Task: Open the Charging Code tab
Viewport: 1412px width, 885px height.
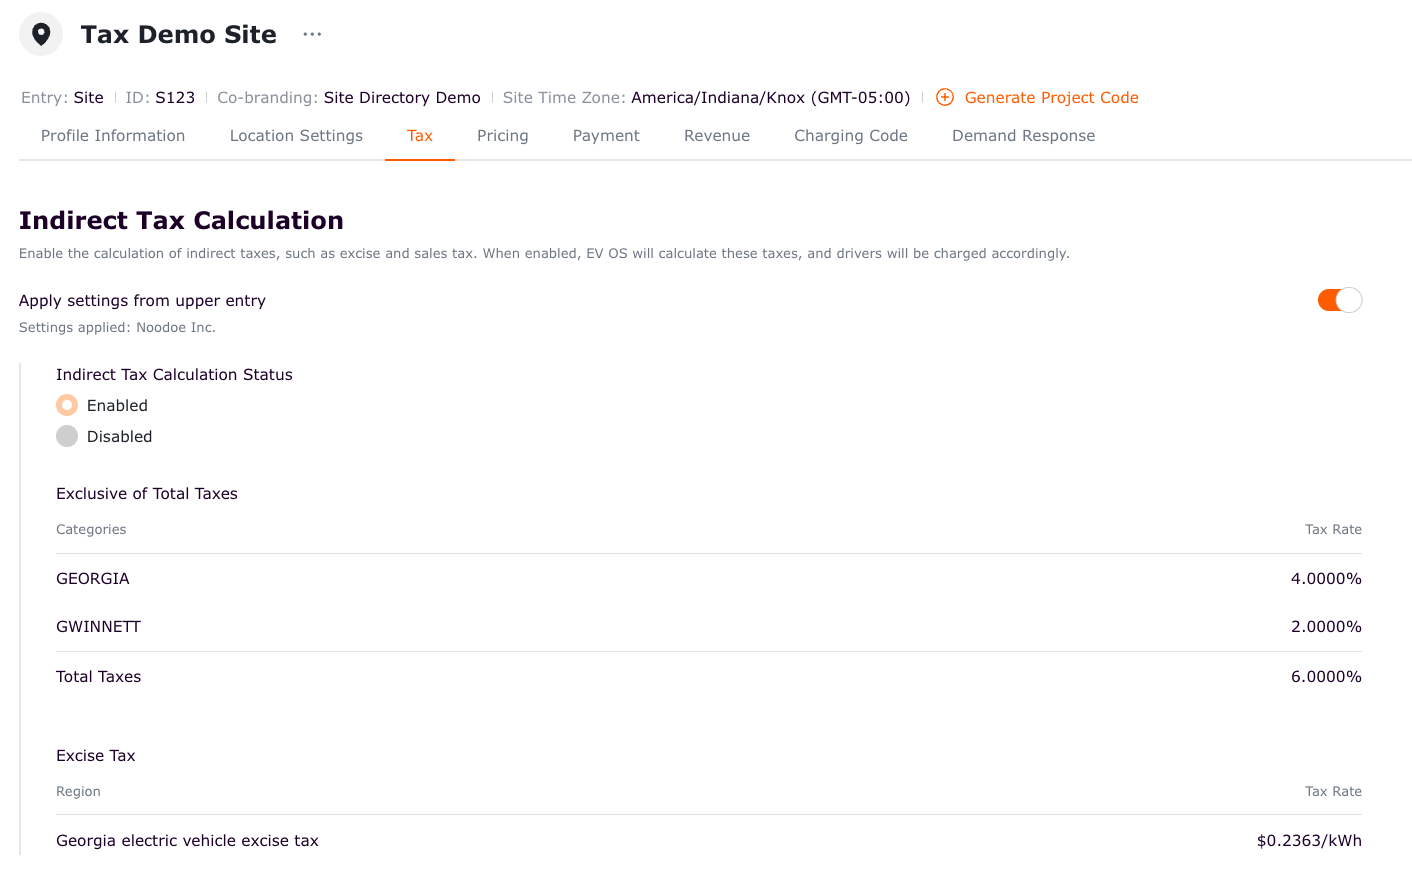Action: coord(851,136)
